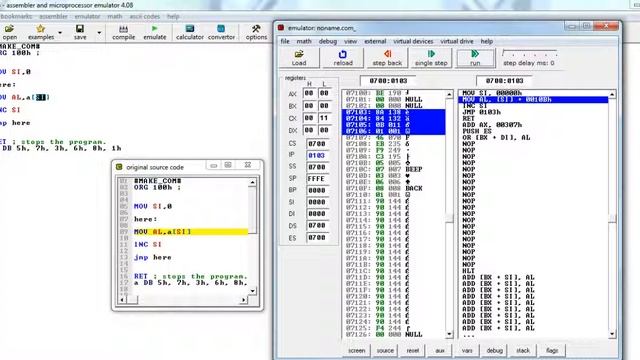
Task: Click the disassembly address field 0700:0103 on right
Action: tap(504, 81)
